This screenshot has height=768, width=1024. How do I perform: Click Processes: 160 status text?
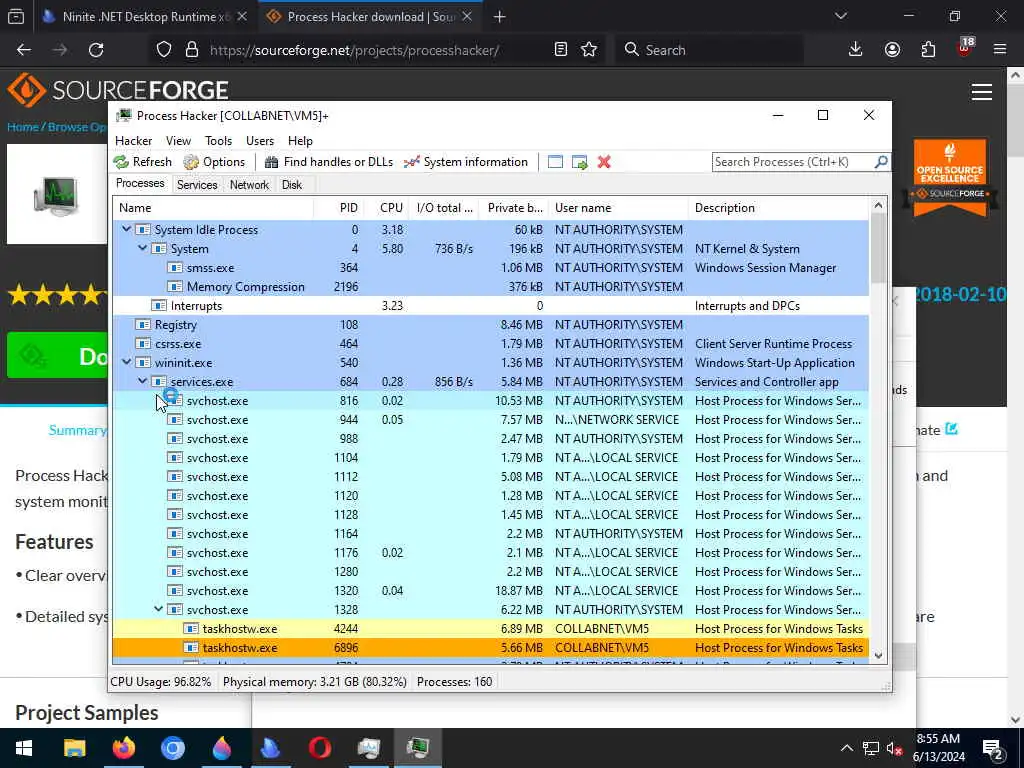point(455,682)
